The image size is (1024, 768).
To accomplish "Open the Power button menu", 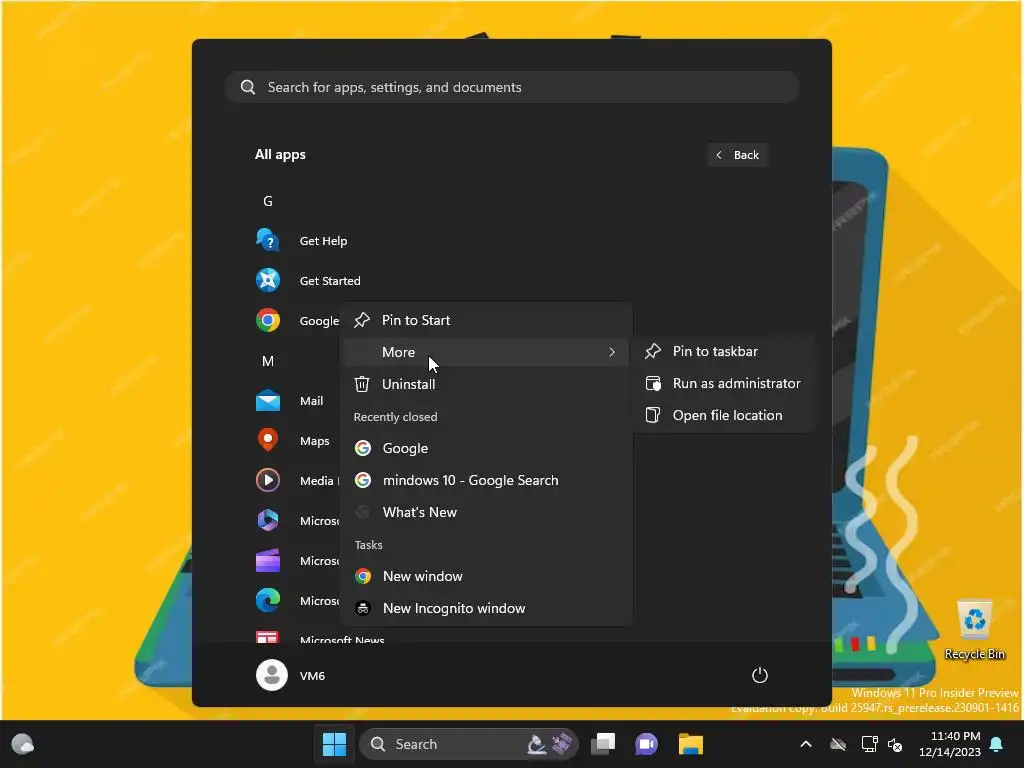I will (x=760, y=675).
